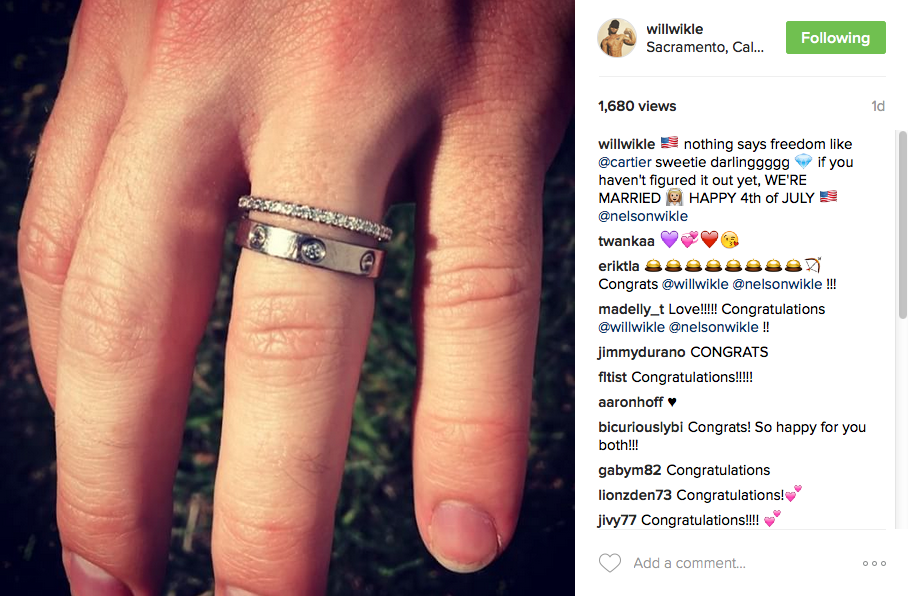Open @willwikle mention in eriktla's comment

tap(695, 284)
